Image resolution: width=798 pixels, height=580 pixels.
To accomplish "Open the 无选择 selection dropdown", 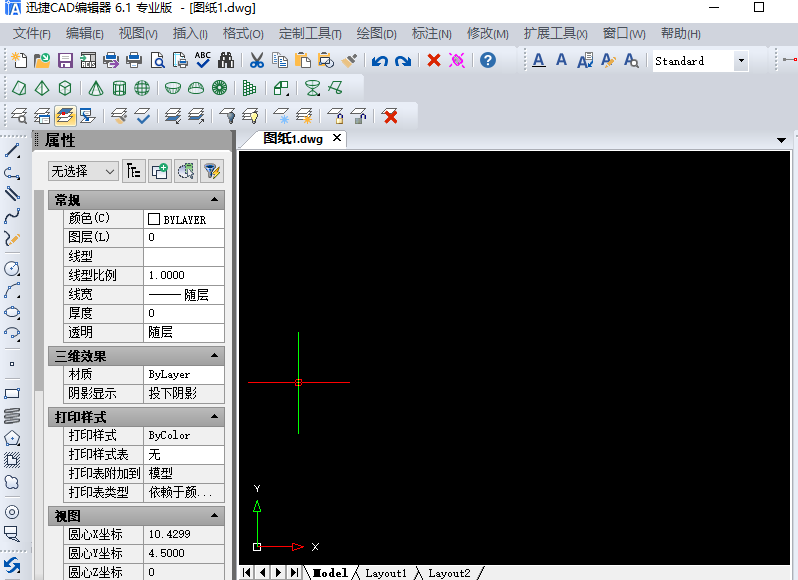I will point(84,171).
